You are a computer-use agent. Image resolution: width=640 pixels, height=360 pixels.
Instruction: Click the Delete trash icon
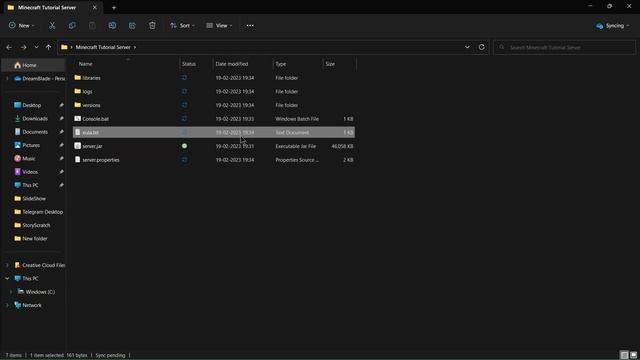click(152, 26)
